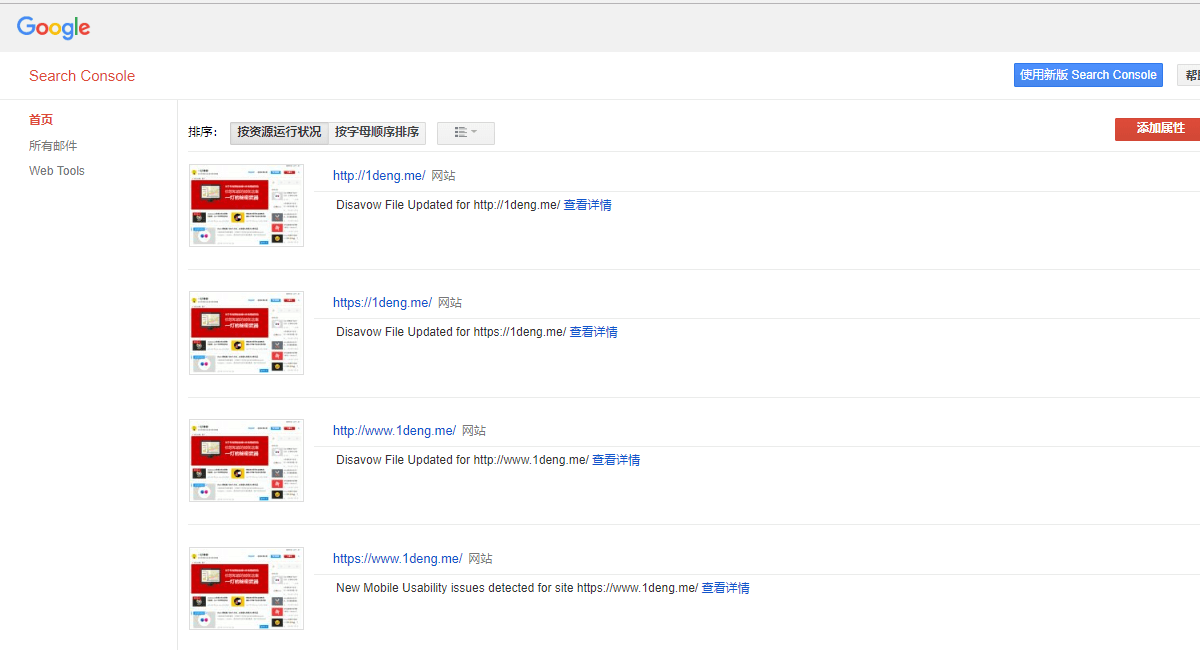Click thumbnail for https://www.1deng.me/ site

246,588
